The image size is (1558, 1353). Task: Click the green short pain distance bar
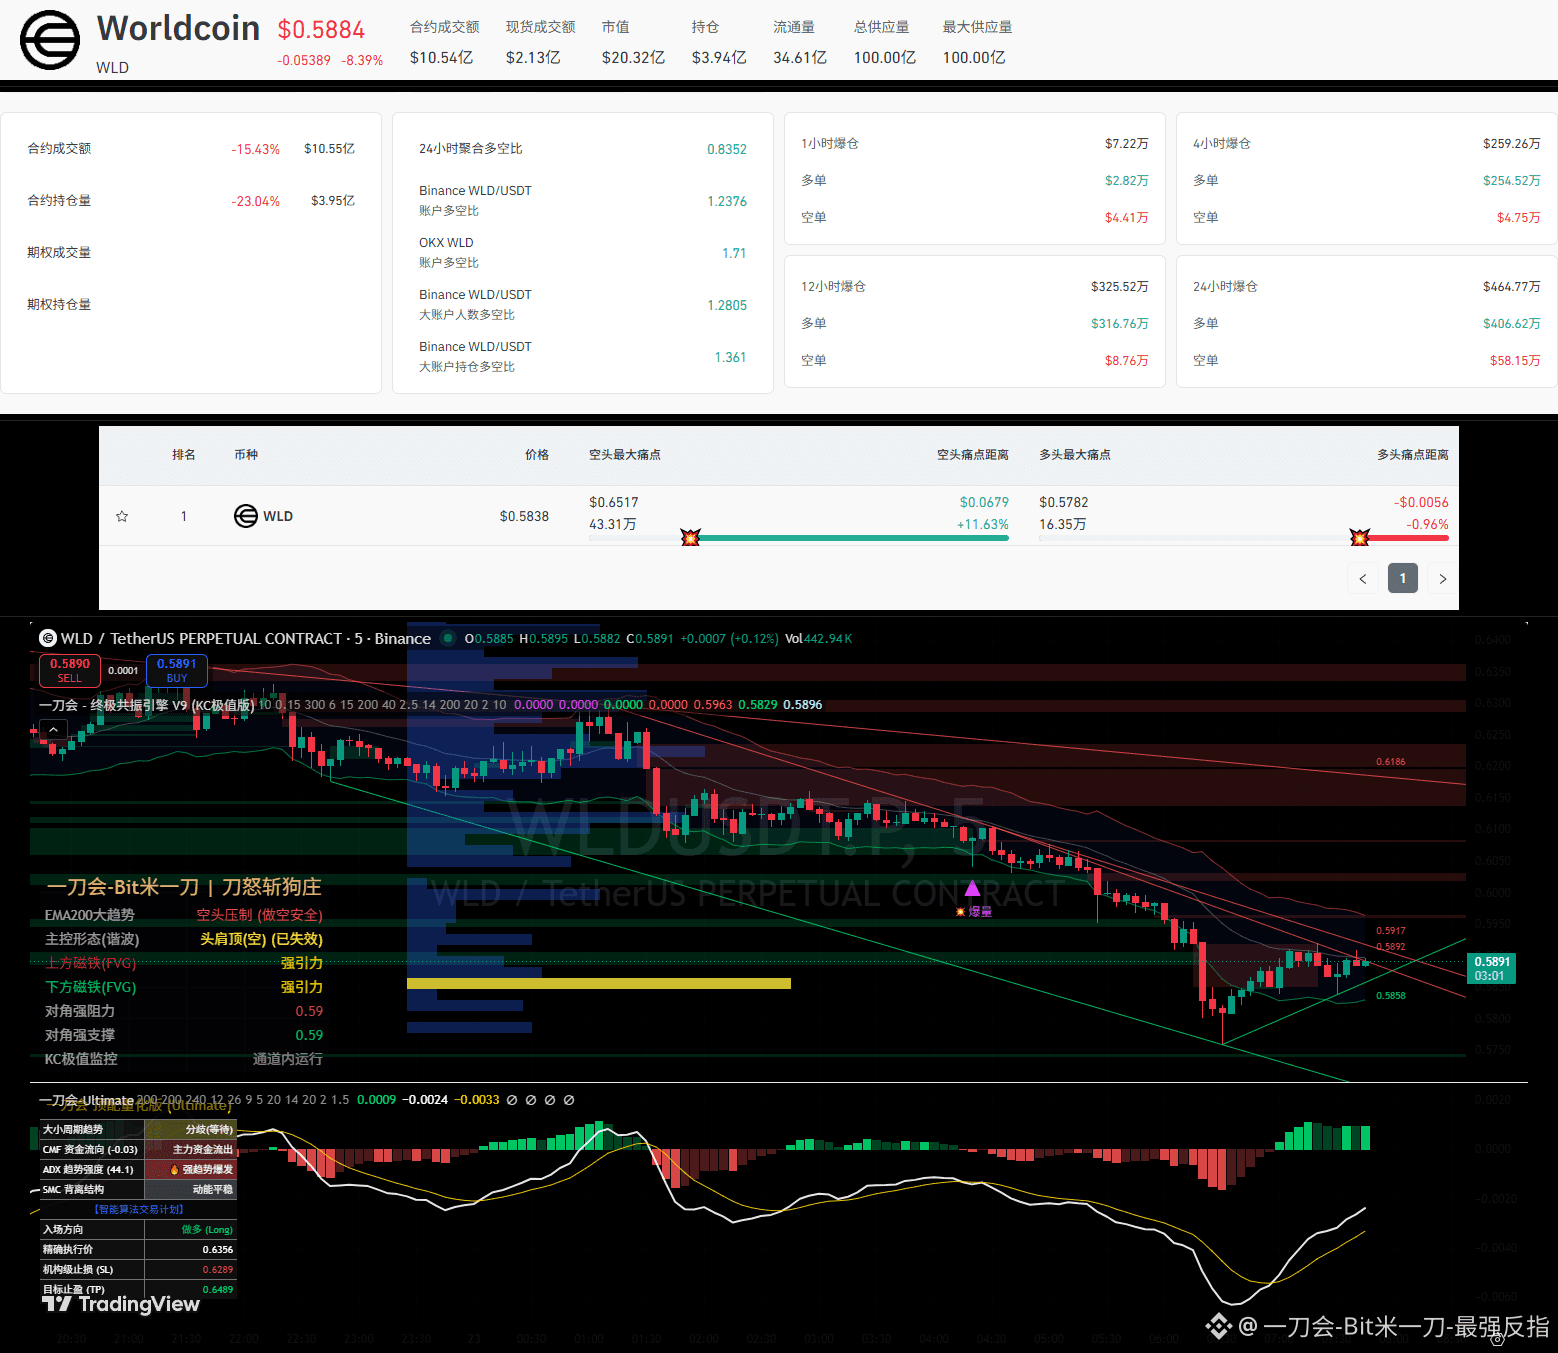(853, 538)
